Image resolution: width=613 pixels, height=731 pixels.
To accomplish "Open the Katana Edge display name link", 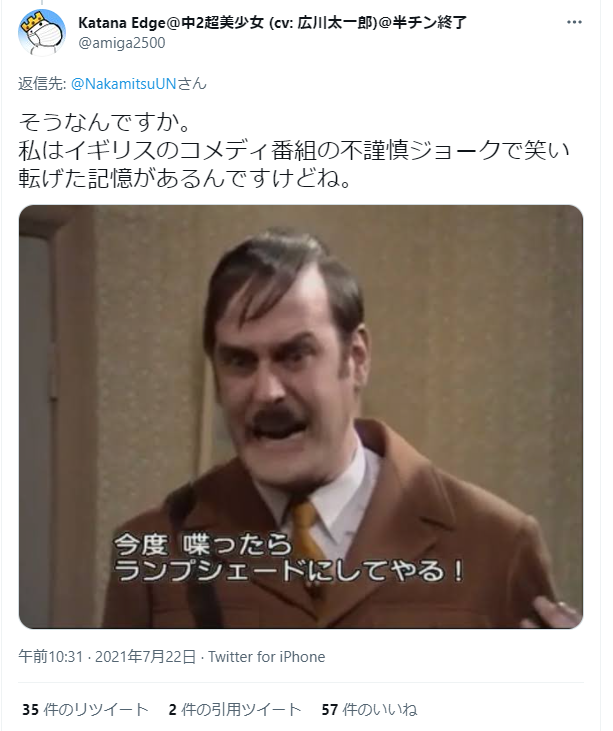I will coord(272,22).
